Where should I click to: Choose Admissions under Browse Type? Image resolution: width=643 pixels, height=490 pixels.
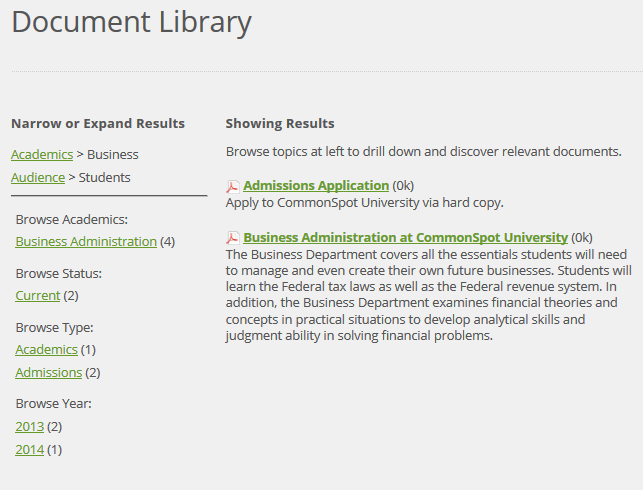pyautogui.click(x=48, y=373)
